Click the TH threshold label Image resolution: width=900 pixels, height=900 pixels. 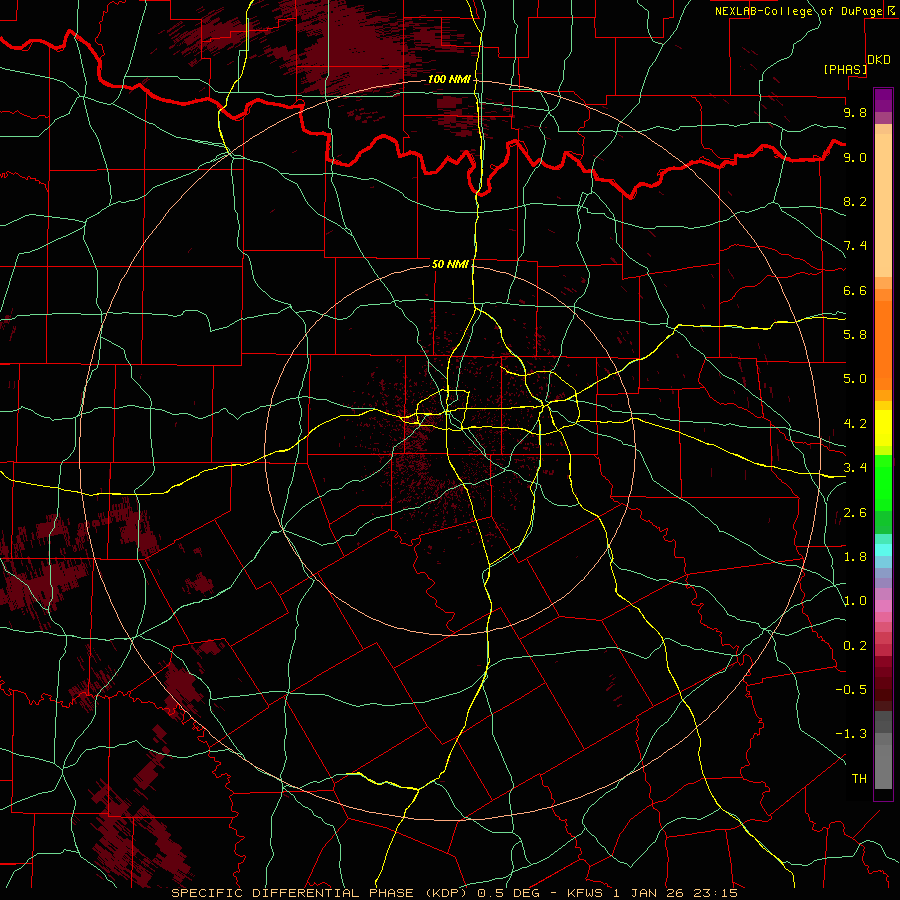point(859,779)
